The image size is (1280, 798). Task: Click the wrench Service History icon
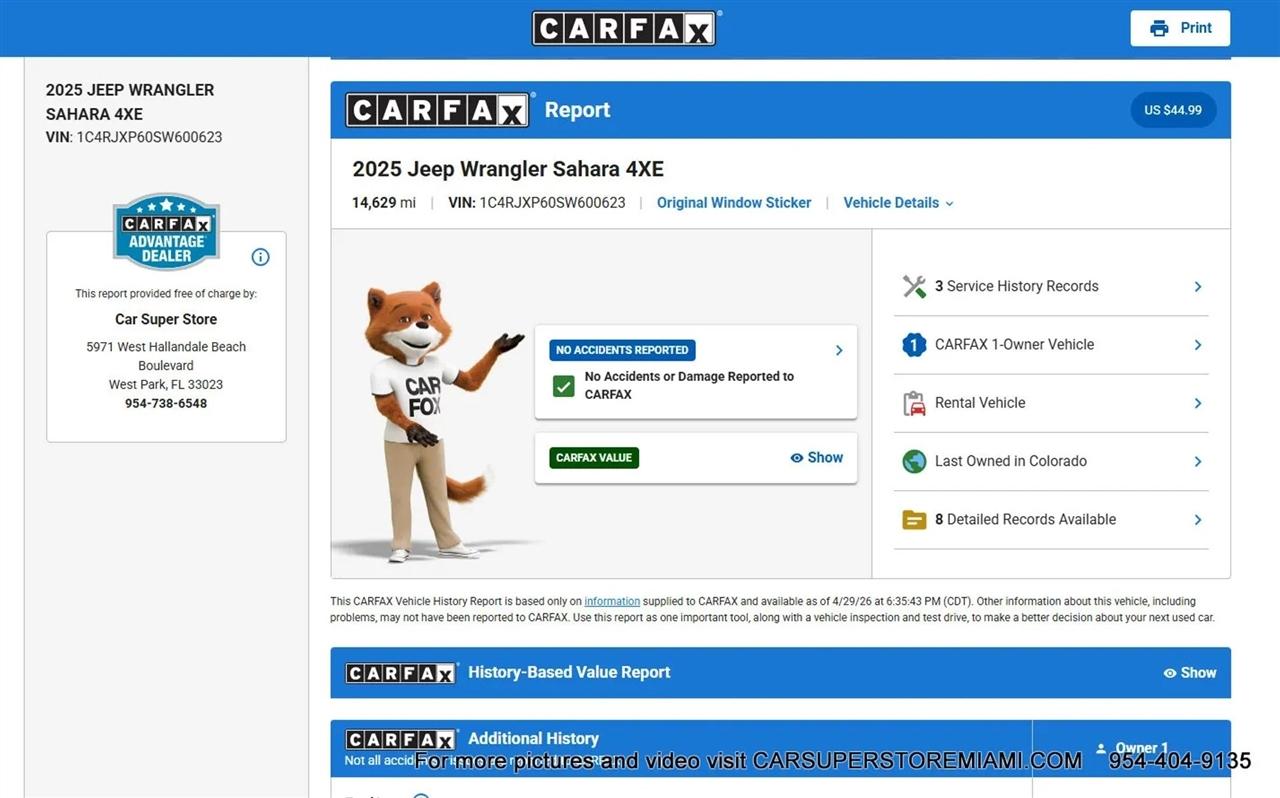[914, 287]
